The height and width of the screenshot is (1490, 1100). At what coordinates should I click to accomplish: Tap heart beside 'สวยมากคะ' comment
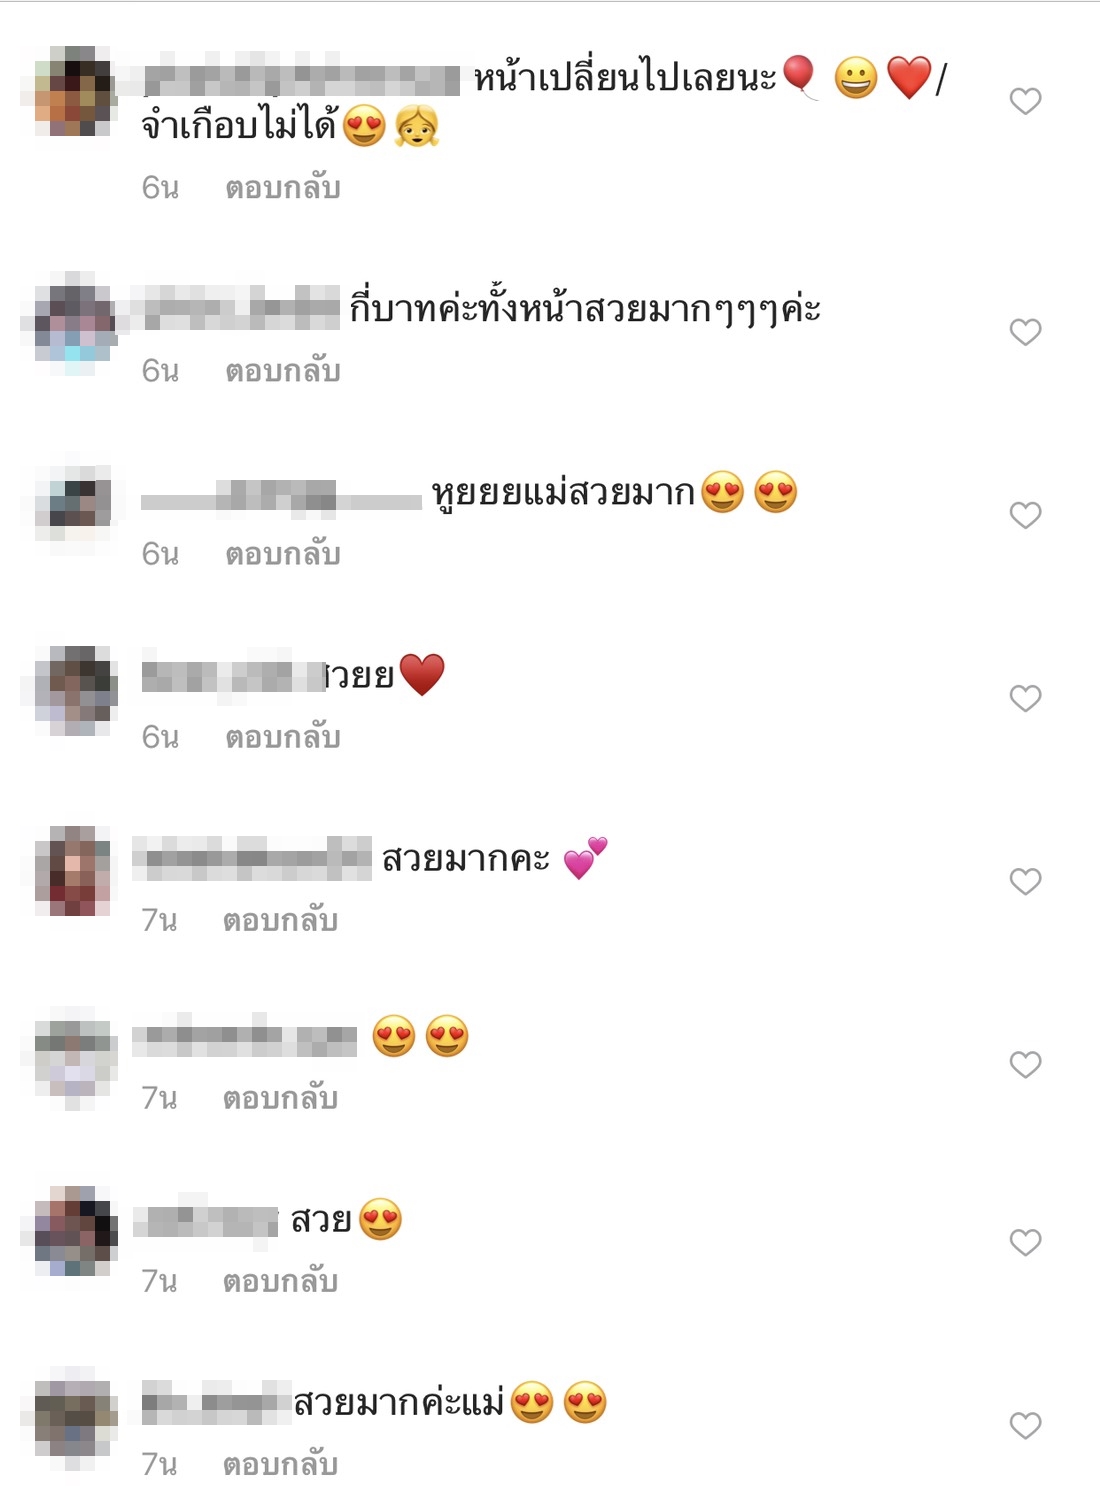point(1025,881)
